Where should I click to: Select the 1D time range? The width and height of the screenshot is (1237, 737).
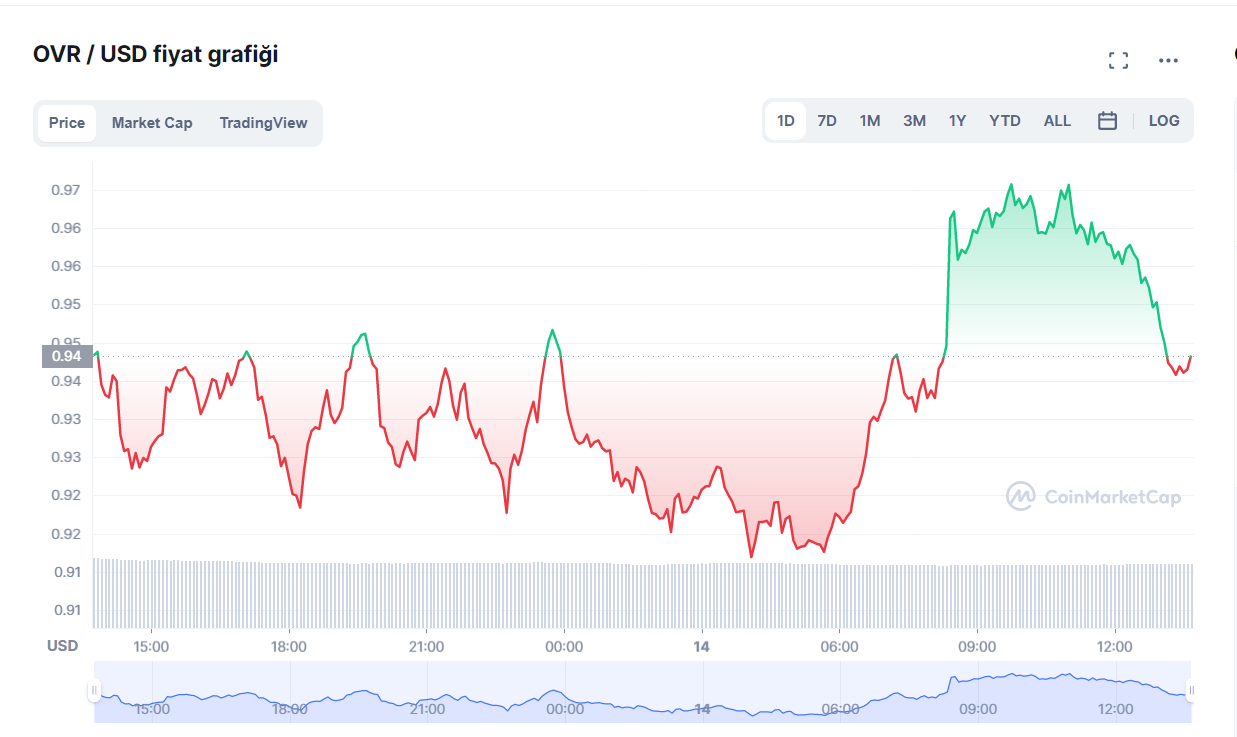786,121
